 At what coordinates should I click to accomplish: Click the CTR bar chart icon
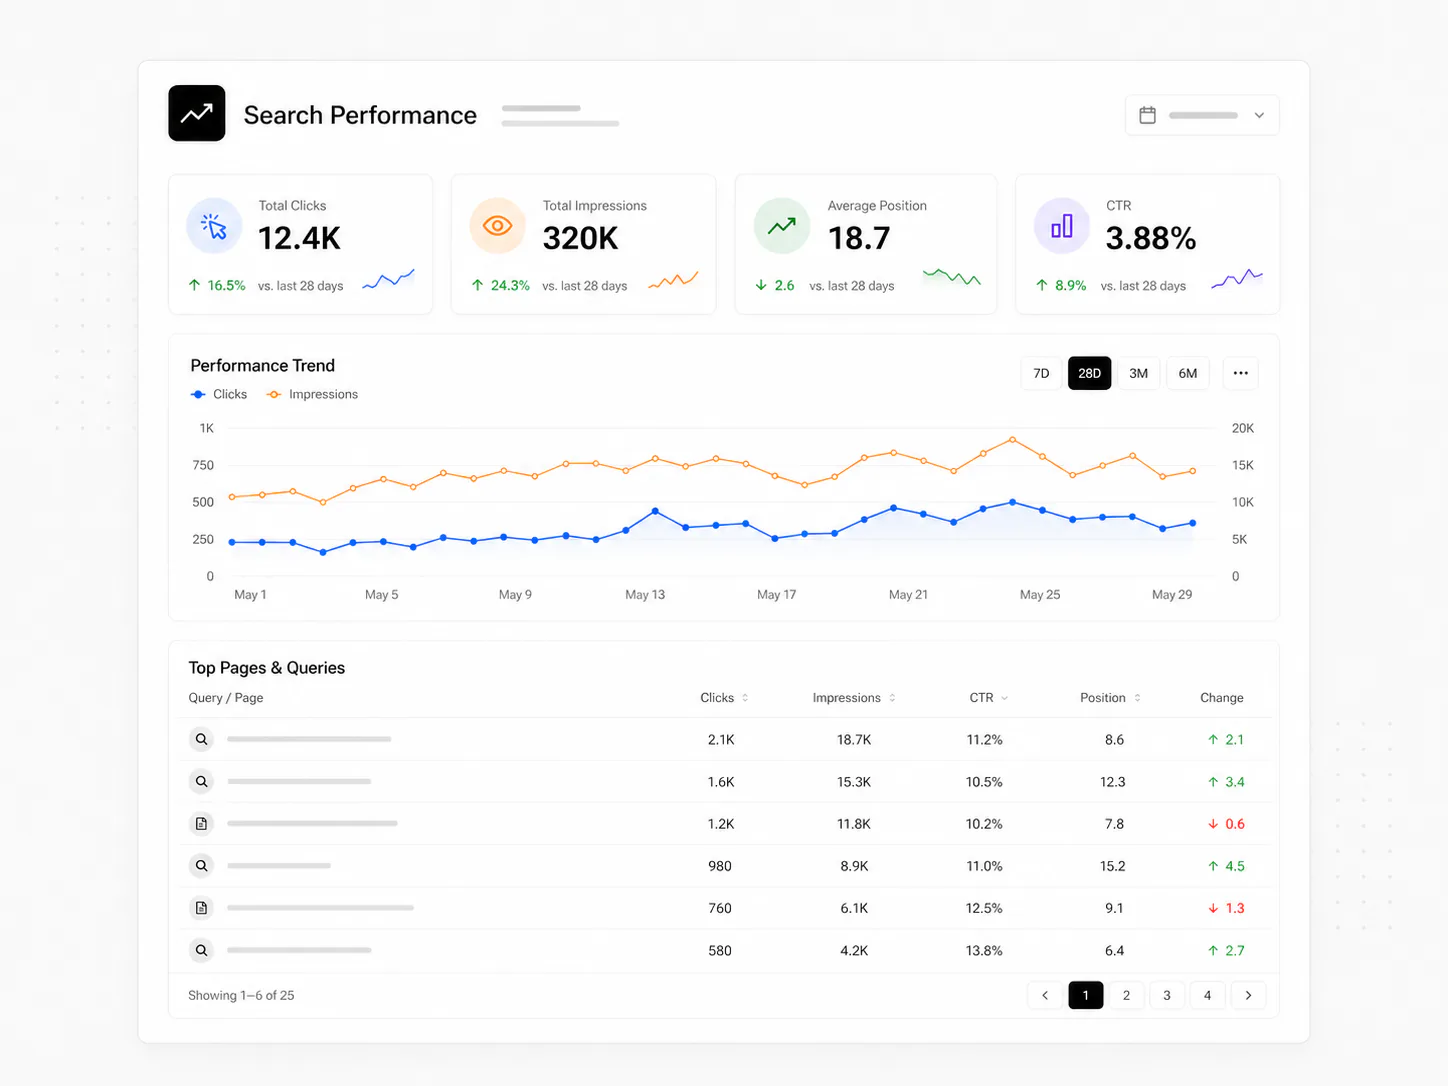click(x=1062, y=226)
